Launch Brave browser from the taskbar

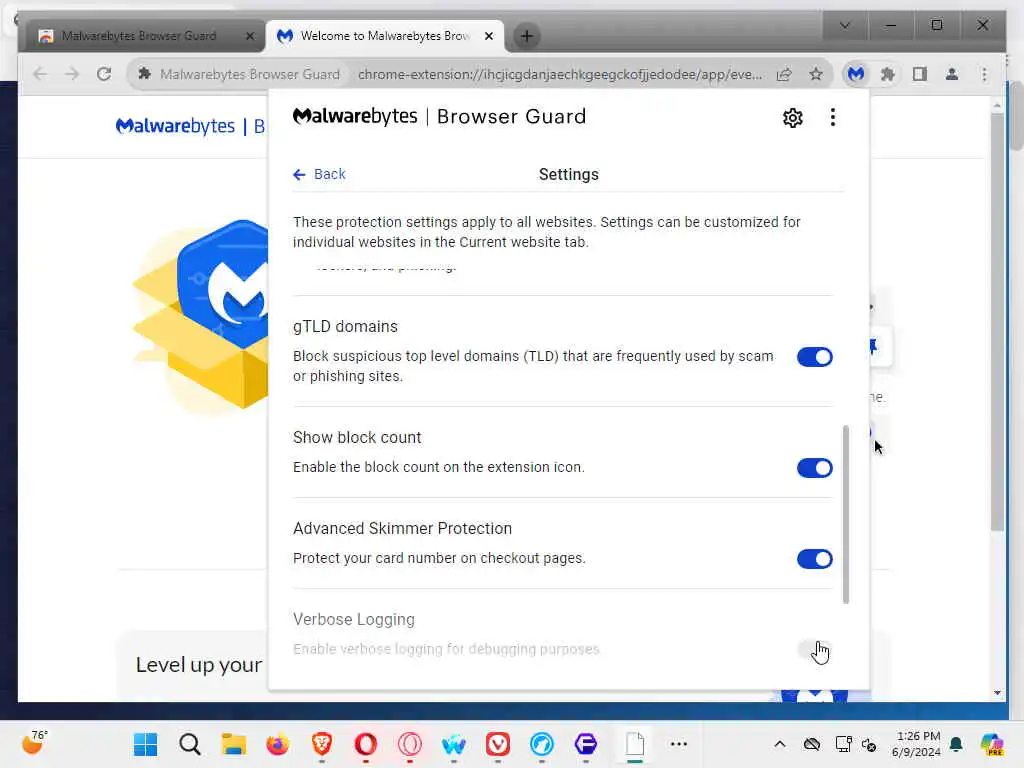tap(321, 744)
